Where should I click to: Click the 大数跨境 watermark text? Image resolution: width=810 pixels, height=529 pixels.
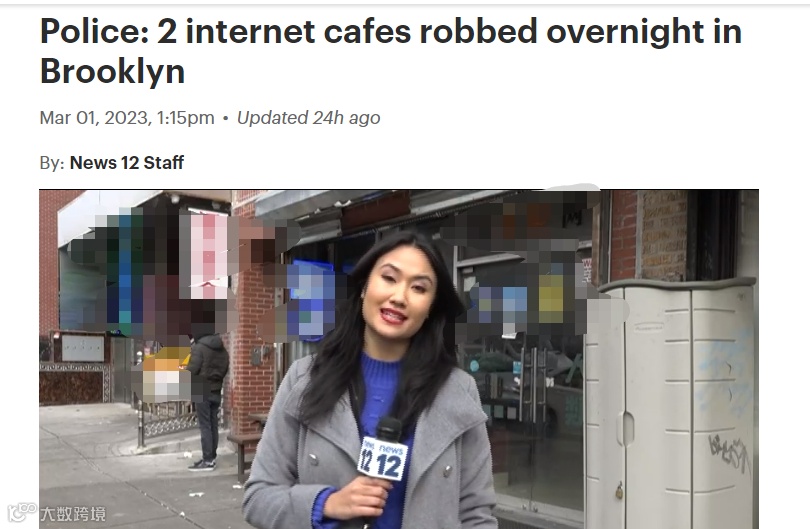(73, 514)
